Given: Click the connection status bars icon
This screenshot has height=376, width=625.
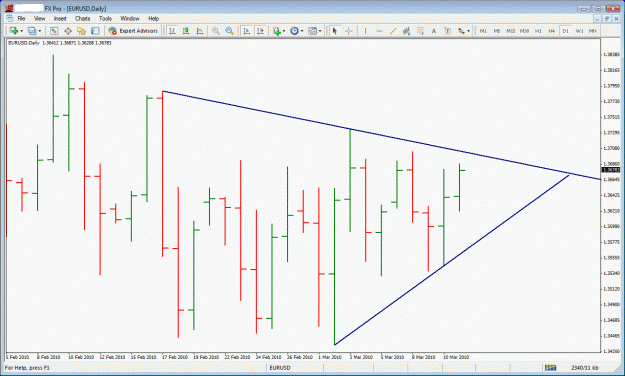Looking at the screenshot, I should tap(550, 368).
